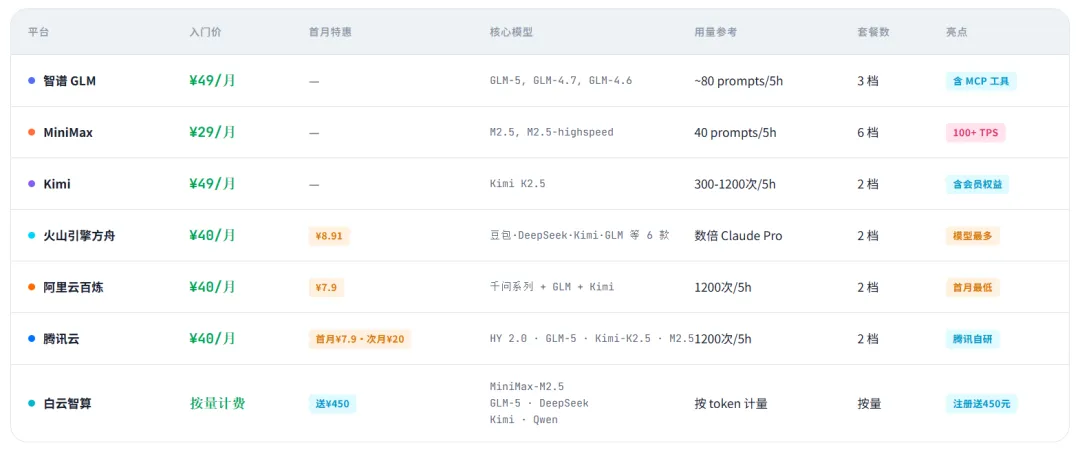Click the 核心模型 column header
This screenshot has width=1080, height=452.
(511, 32)
